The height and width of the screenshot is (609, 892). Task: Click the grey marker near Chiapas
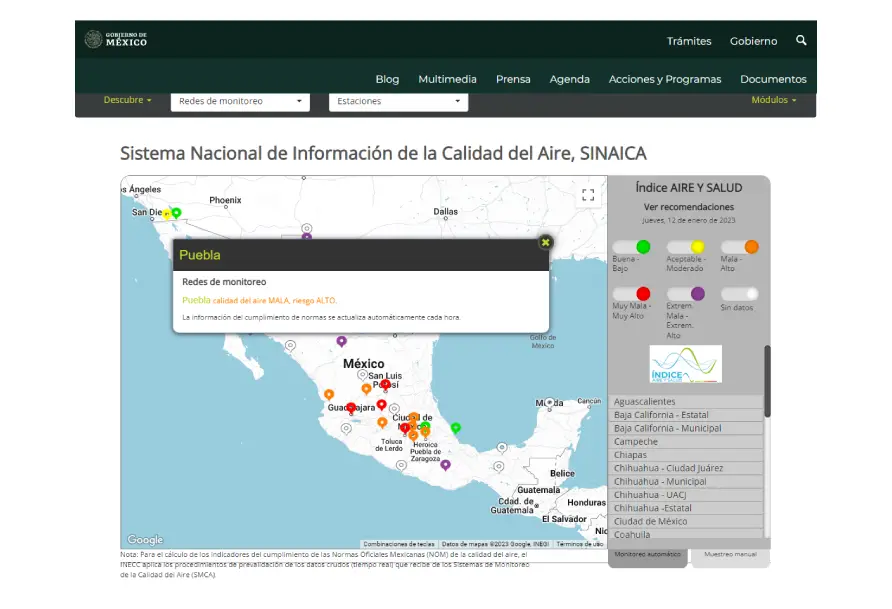(x=499, y=467)
